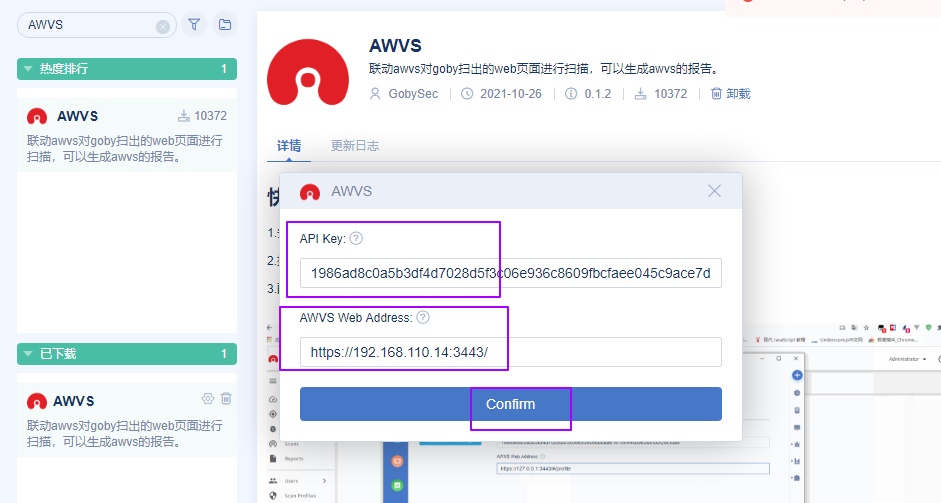Click the Confirm button

coord(511,404)
